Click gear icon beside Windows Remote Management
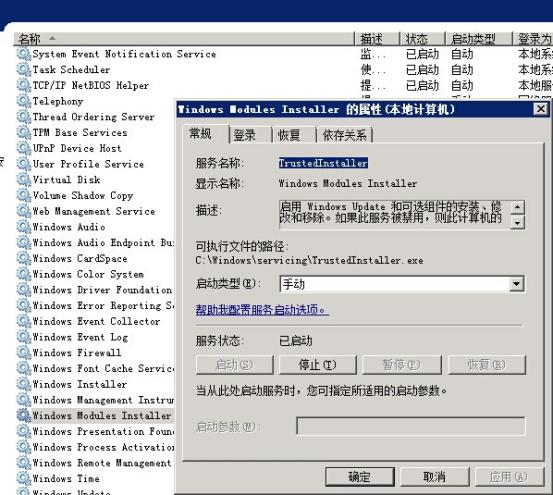This screenshot has width=553, height=495. pyautogui.click(x=24, y=463)
